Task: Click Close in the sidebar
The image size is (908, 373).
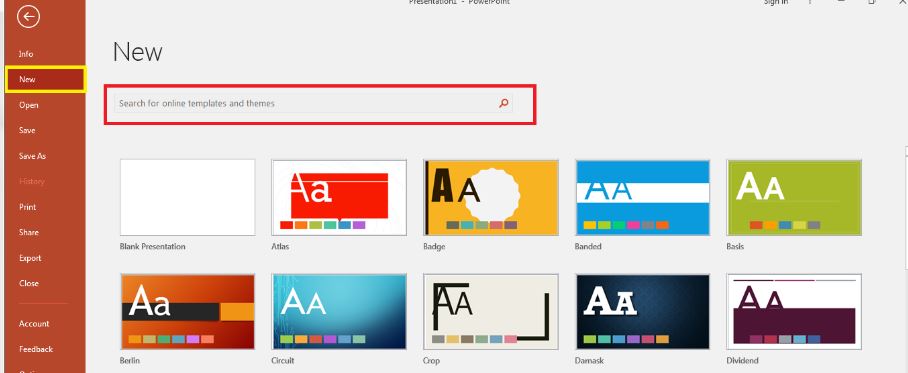Action: pyautogui.click(x=28, y=283)
